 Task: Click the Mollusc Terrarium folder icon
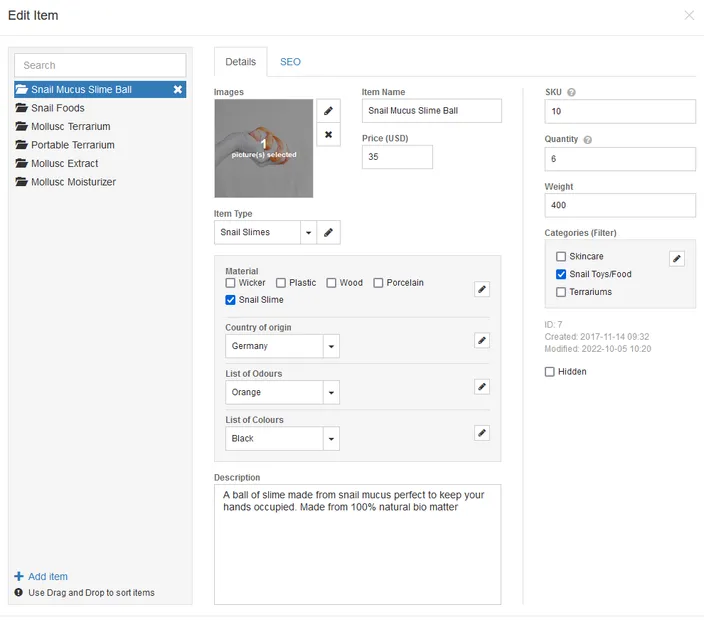click(21, 126)
